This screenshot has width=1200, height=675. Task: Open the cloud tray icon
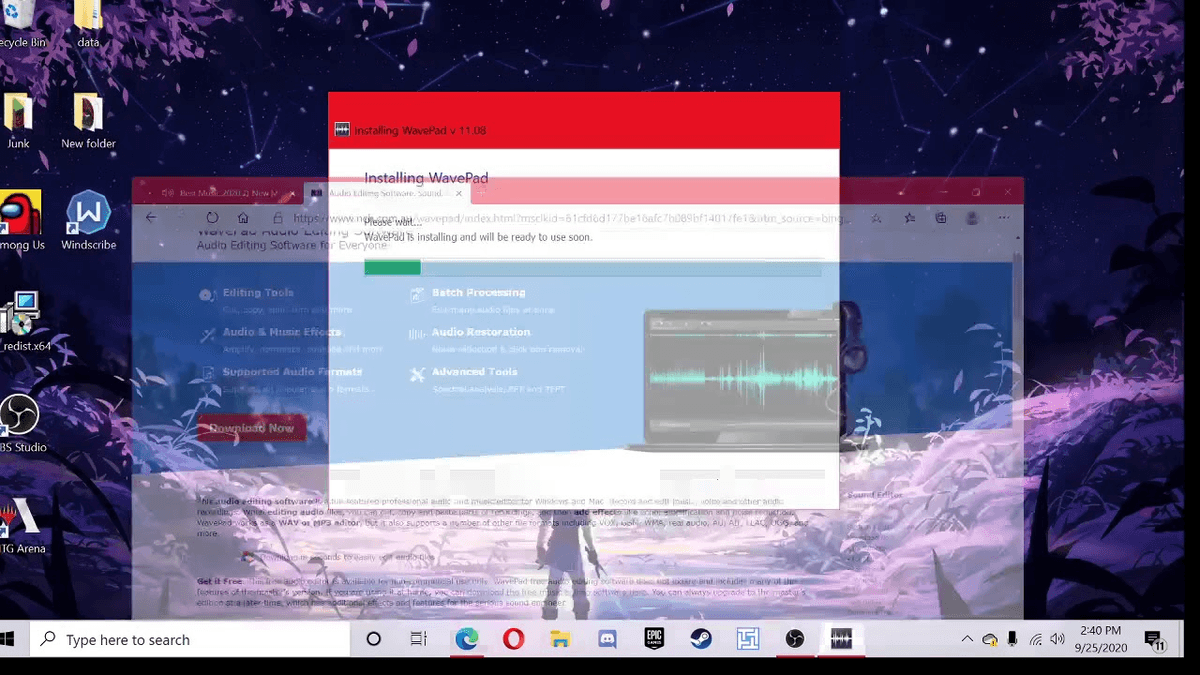click(x=990, y=640)
